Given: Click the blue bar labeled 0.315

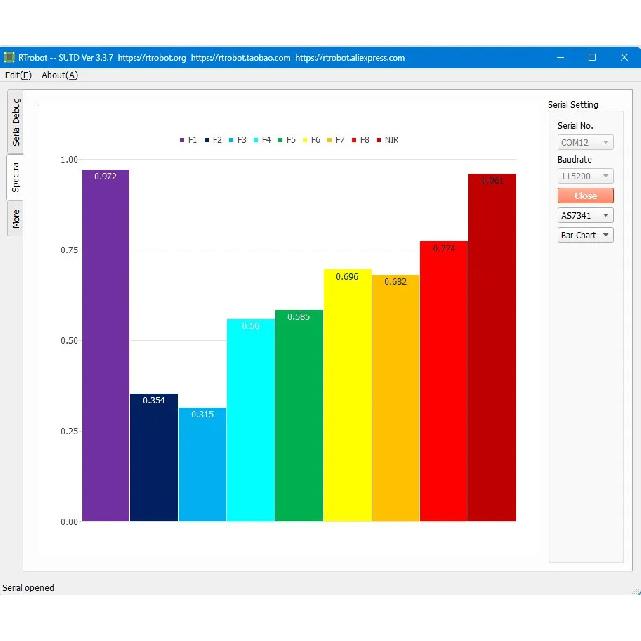Looking at the screenshot, I should click(202, 464).
